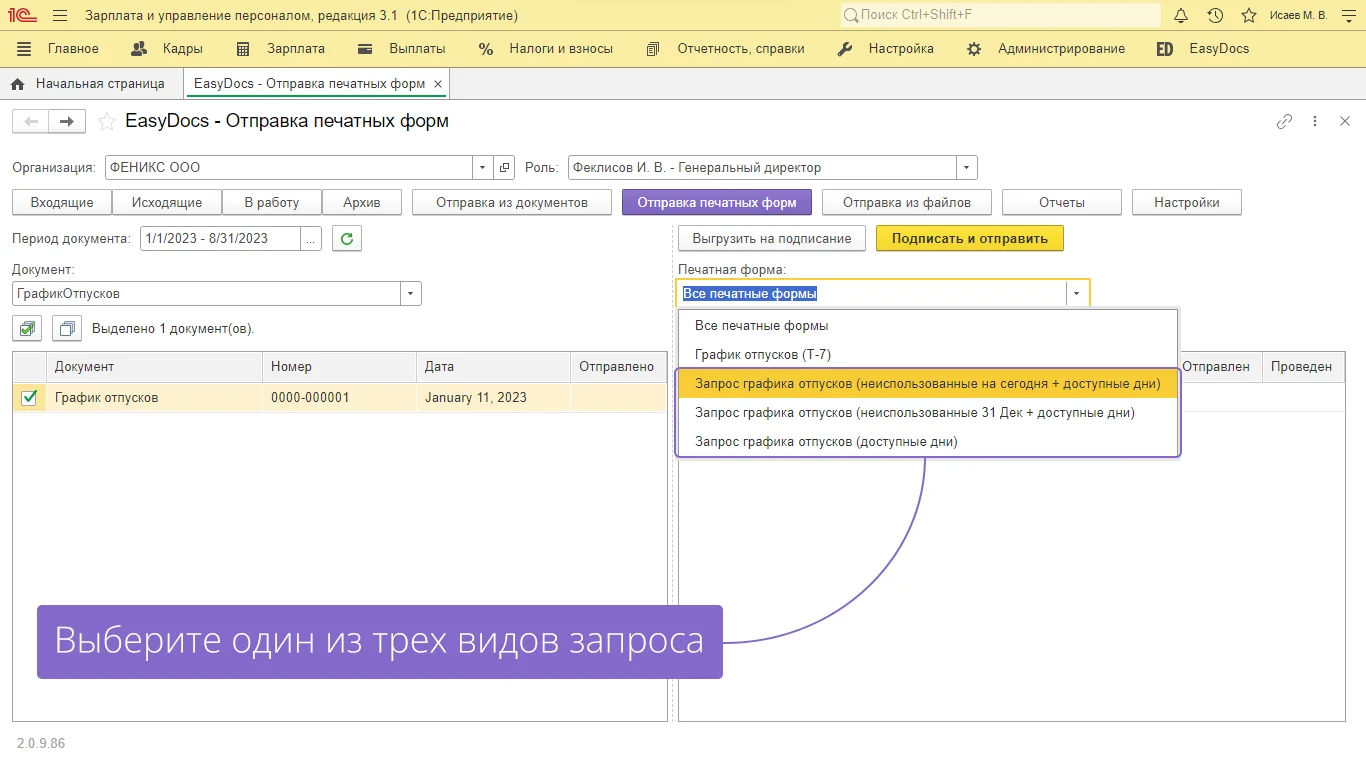Switch to the Начальная страница tab
Viewport: 1366px width, 768px height.
point(99,84)
